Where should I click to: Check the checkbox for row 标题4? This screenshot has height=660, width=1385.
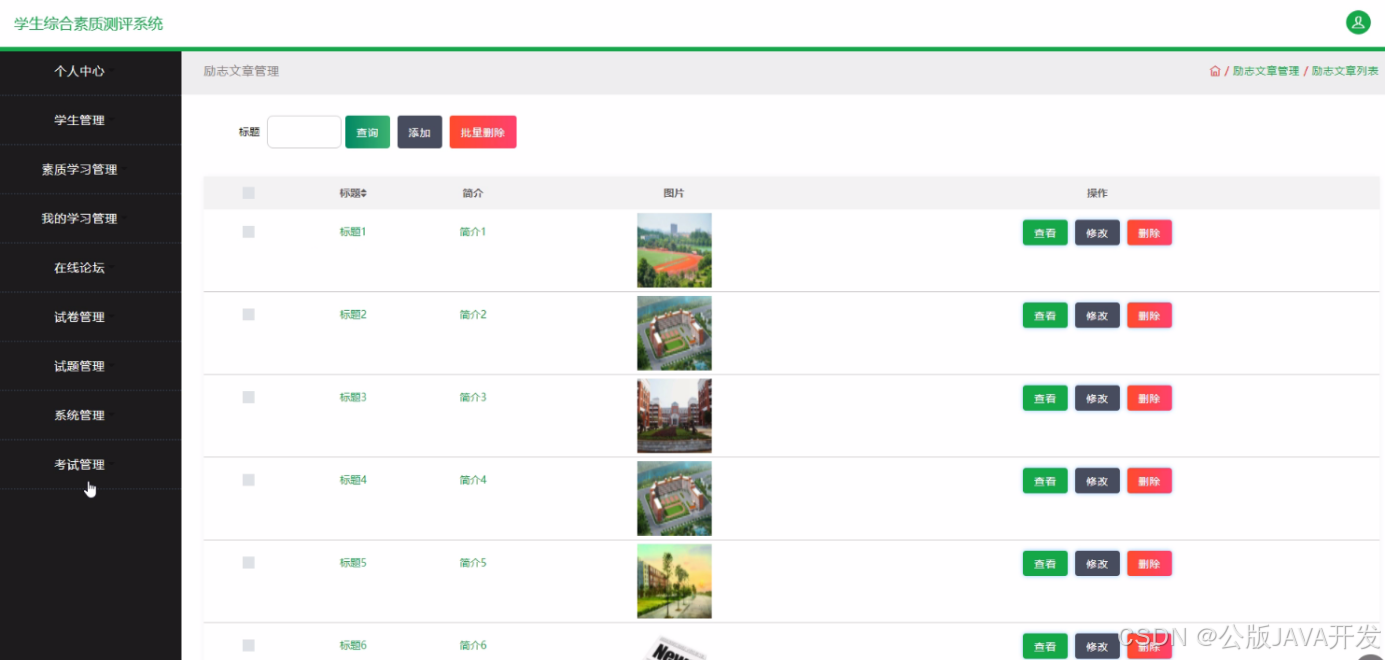[249, 480]
